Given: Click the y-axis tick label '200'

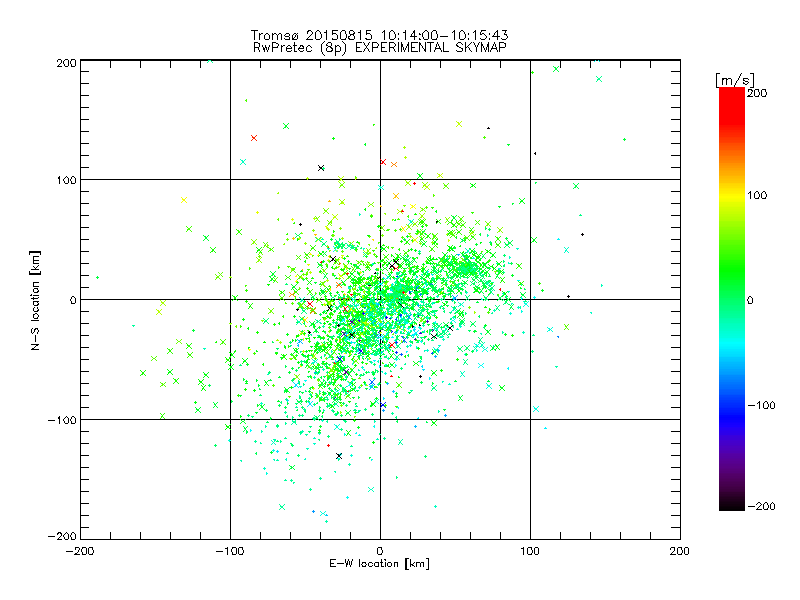Looking at the screenshot, I should [x=66, y=63].
